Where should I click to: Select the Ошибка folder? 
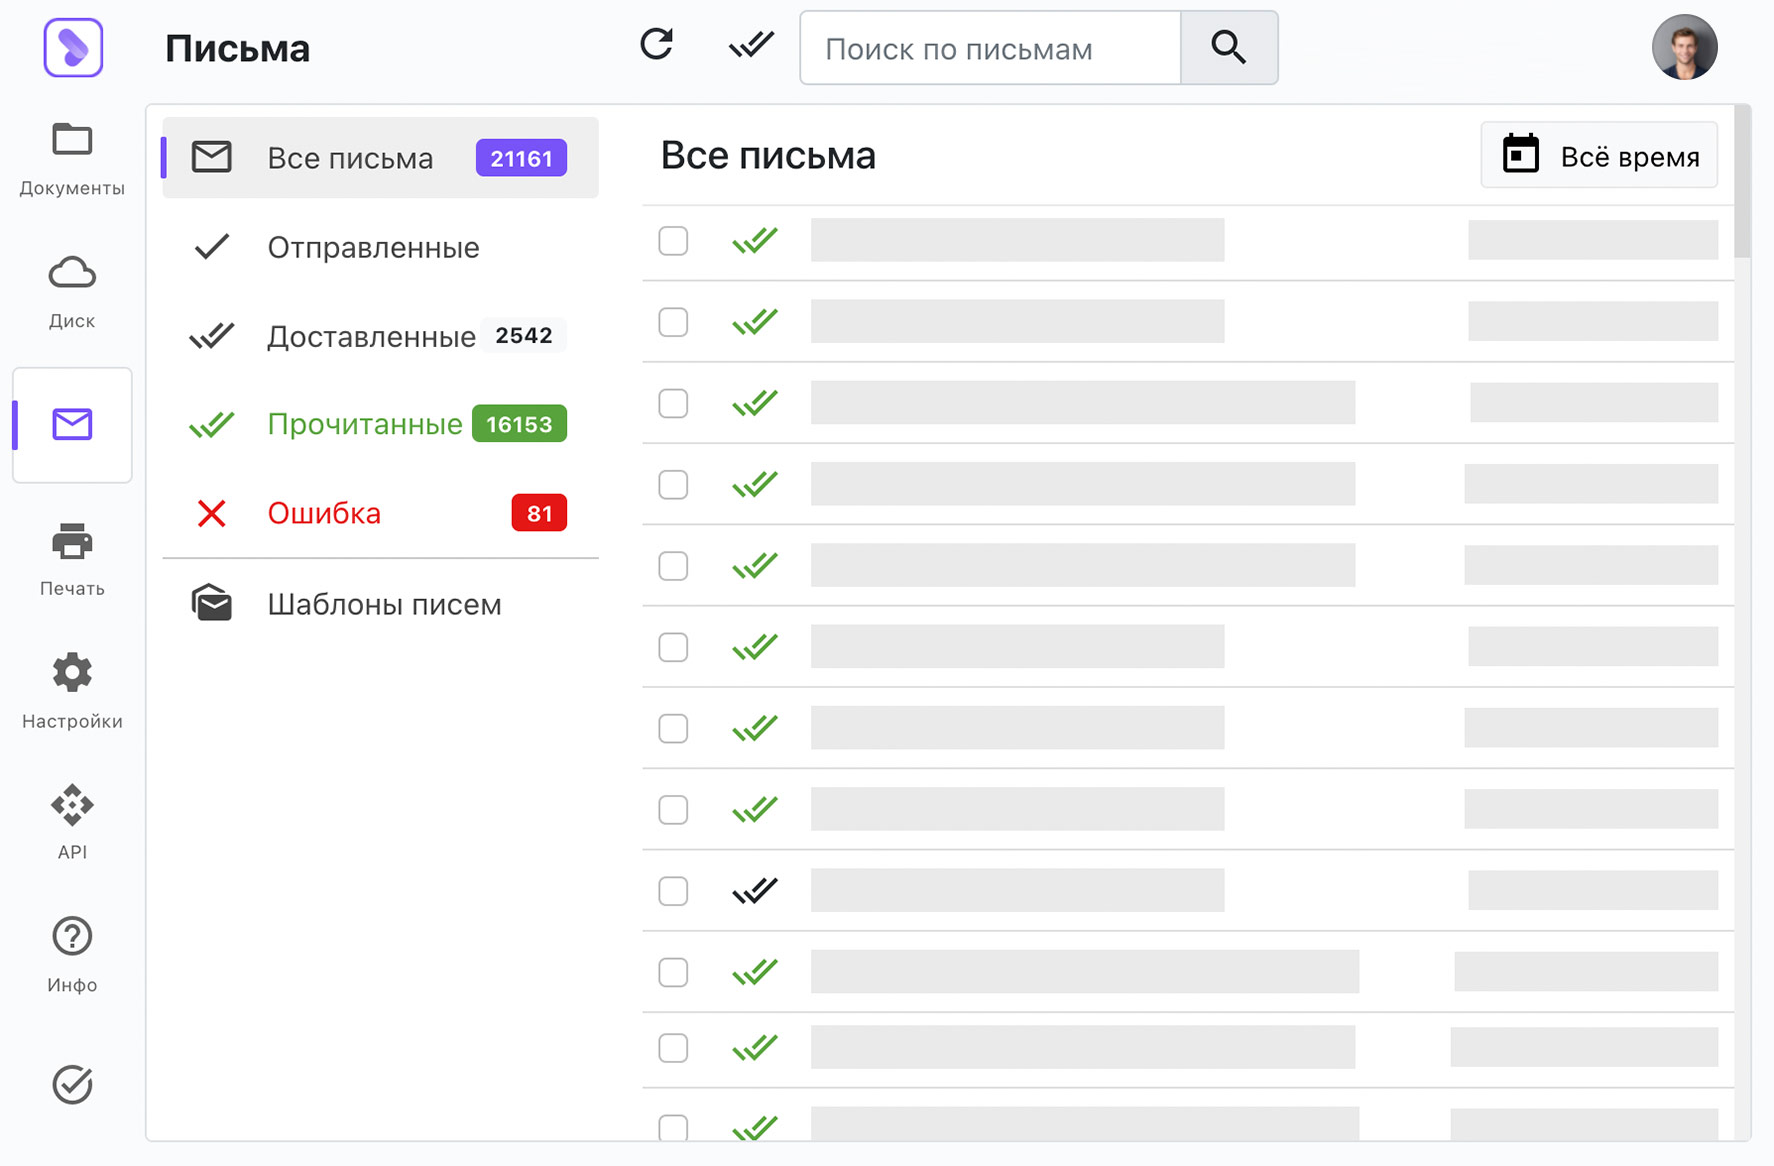(380, 513)
